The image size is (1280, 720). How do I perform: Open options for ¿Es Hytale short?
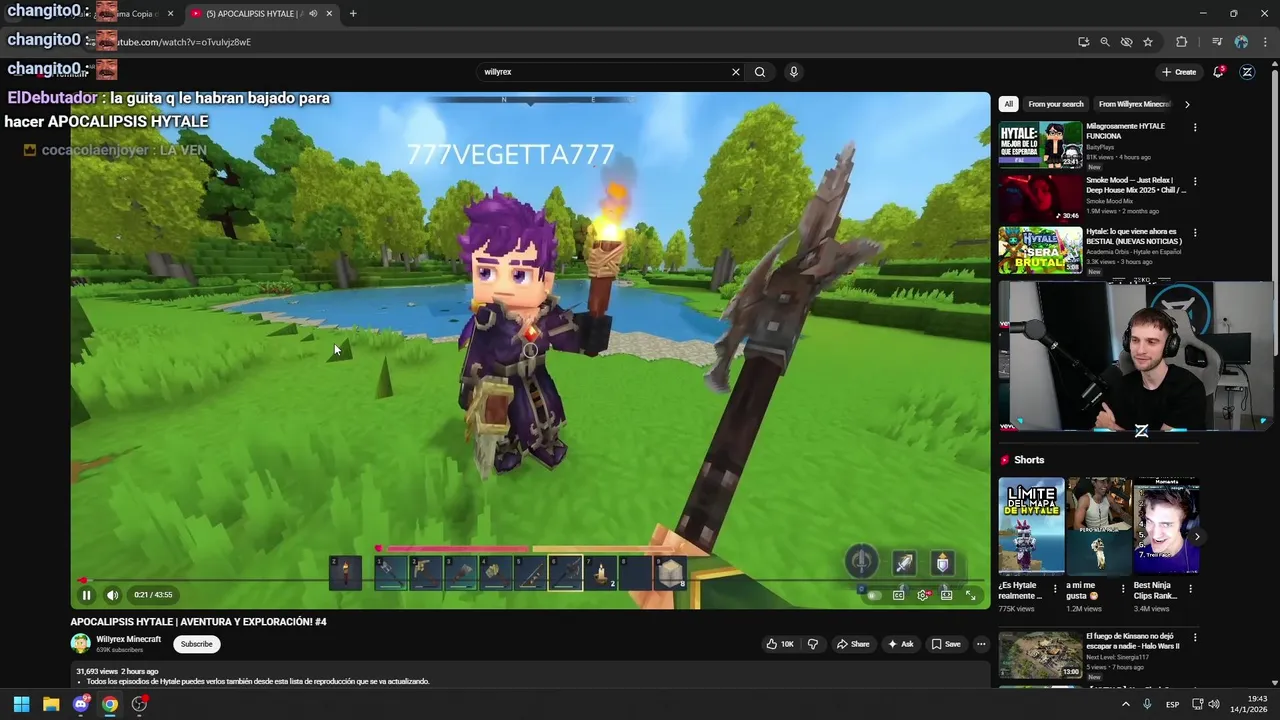click(1054, 589)
